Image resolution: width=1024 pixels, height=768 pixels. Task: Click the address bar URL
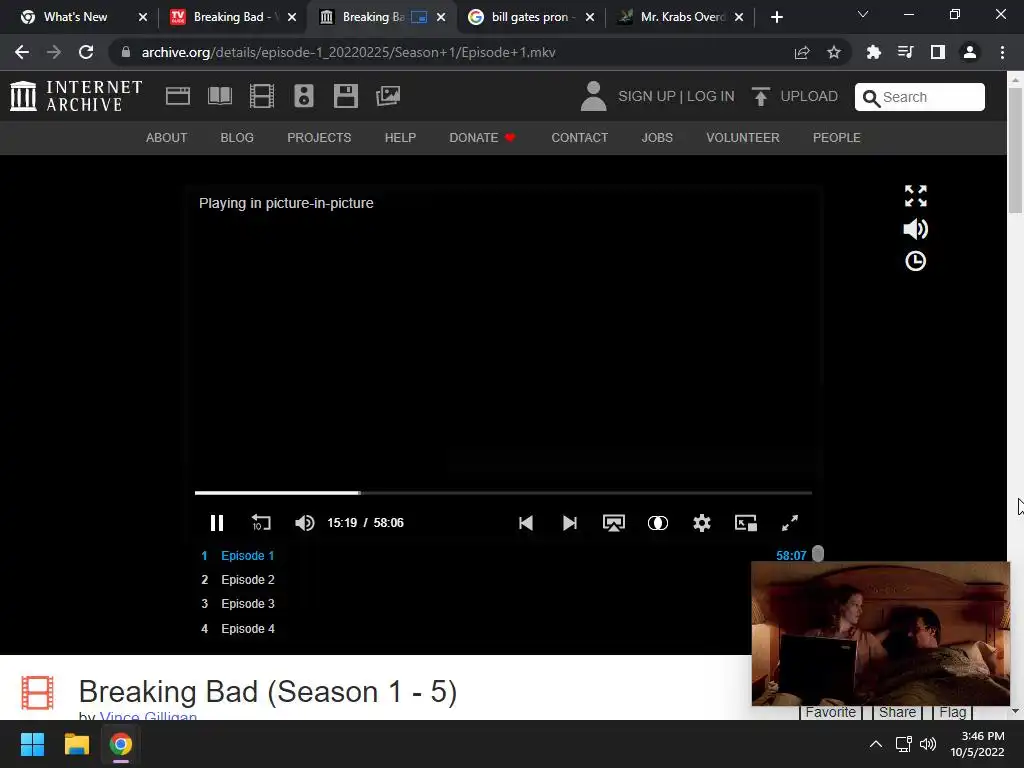click(348, 52)
